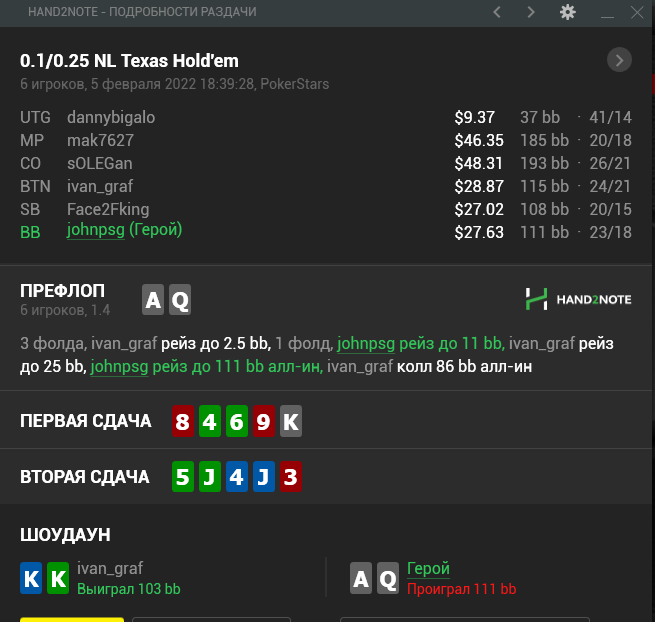
Task: Click the Герой link in showdown
Action: tap(428, 569)
